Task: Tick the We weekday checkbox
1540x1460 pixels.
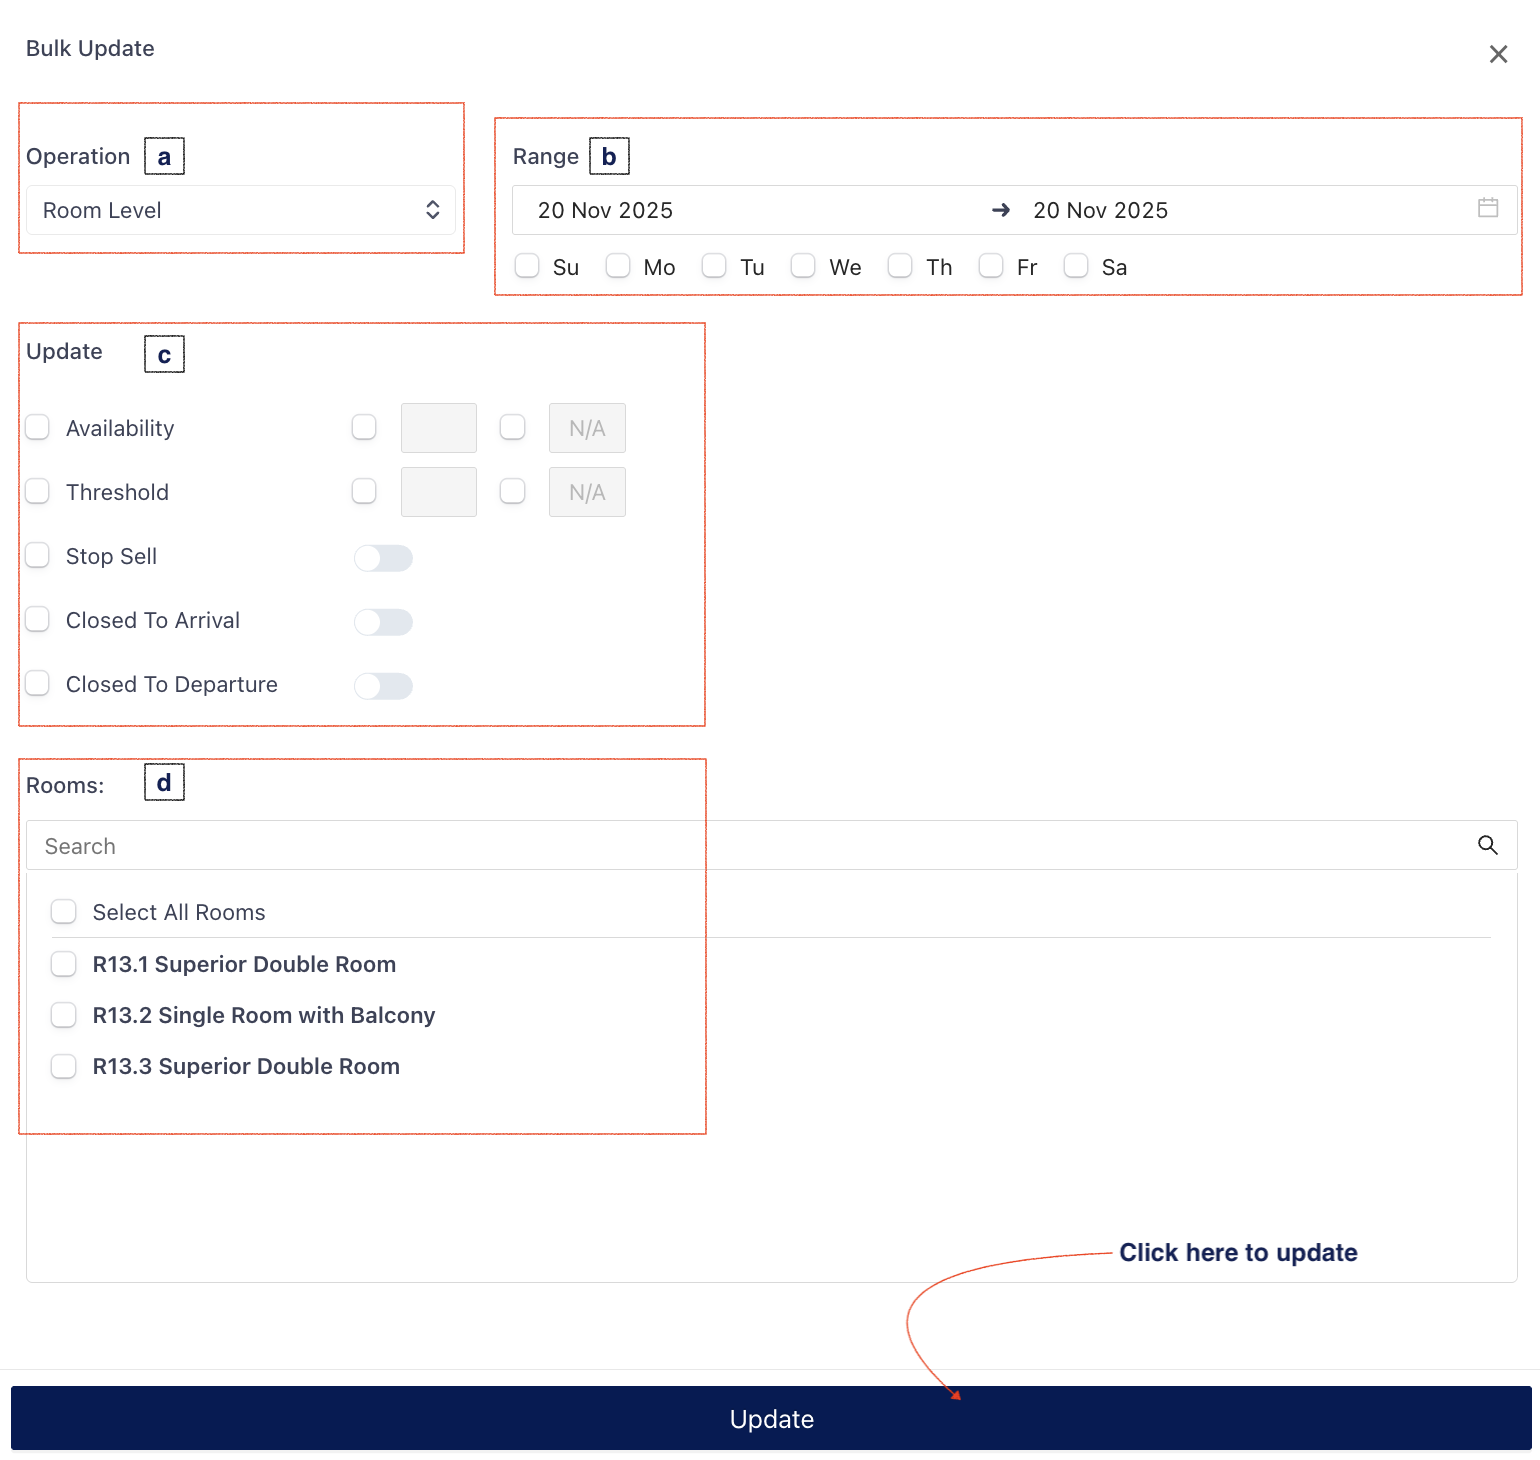Action: 803,266
